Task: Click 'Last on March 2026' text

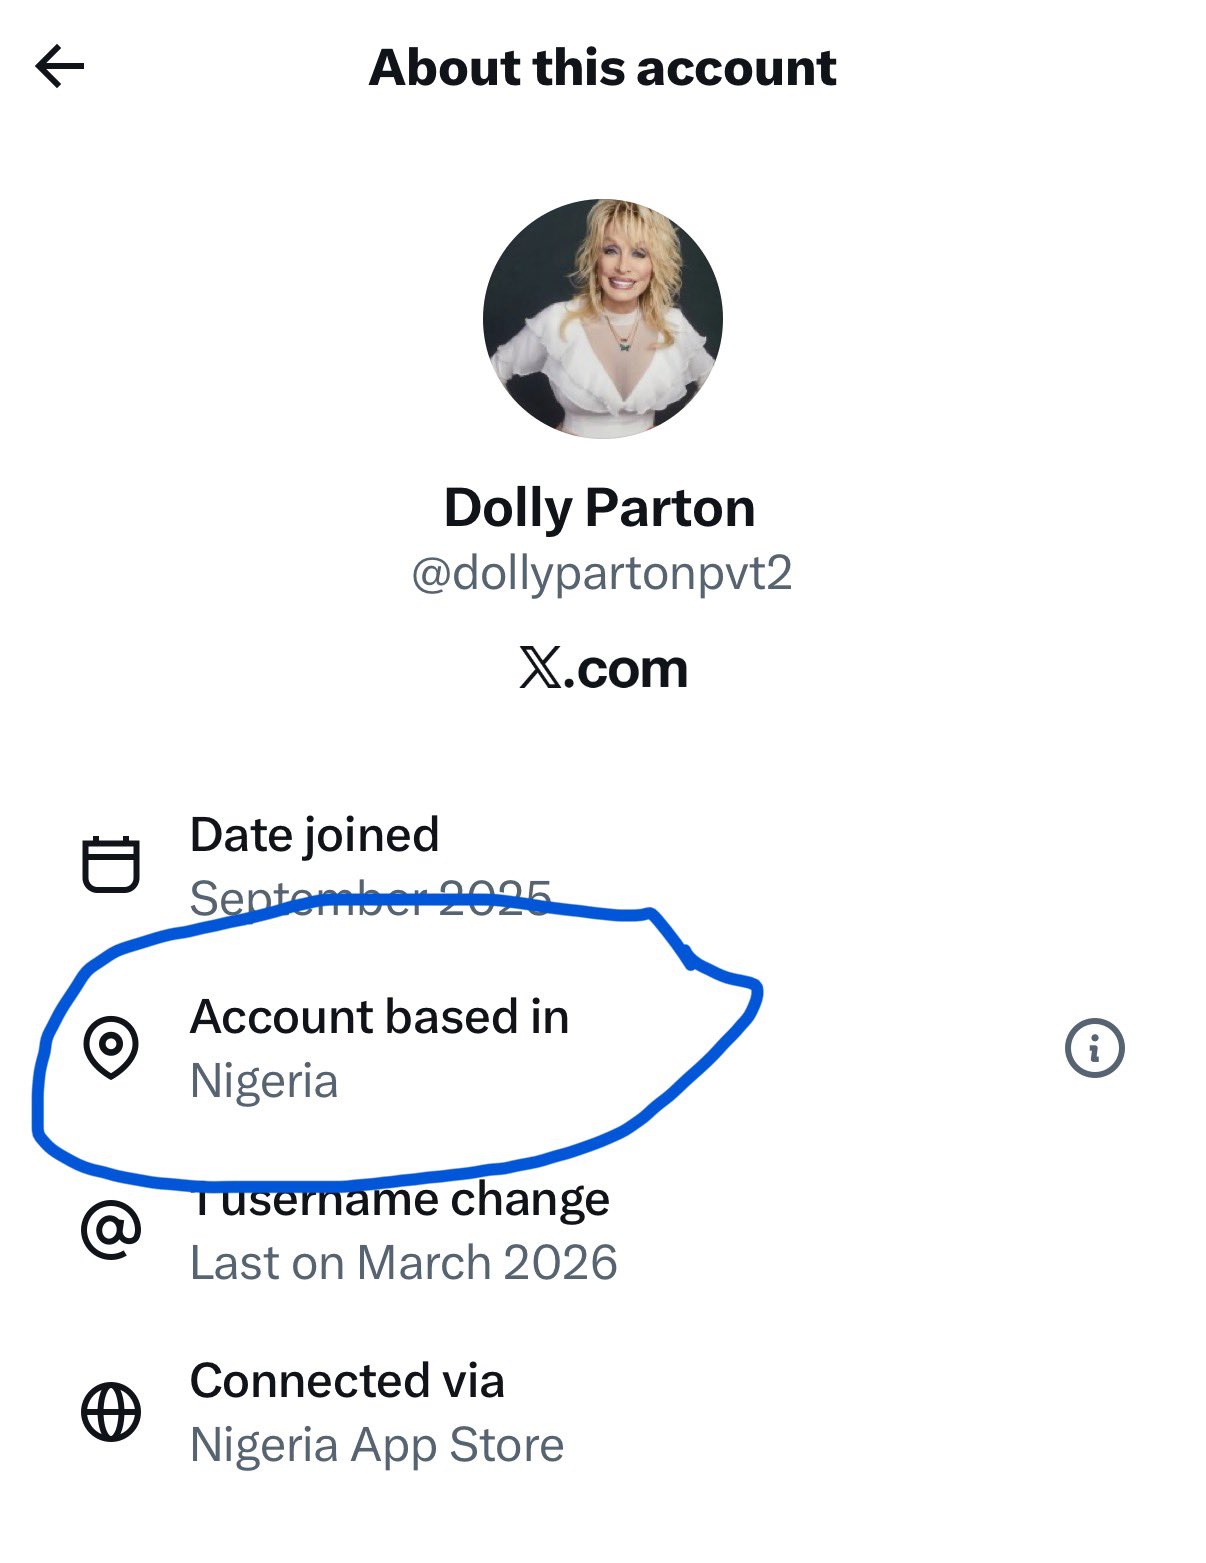Action: point(403,1263)
